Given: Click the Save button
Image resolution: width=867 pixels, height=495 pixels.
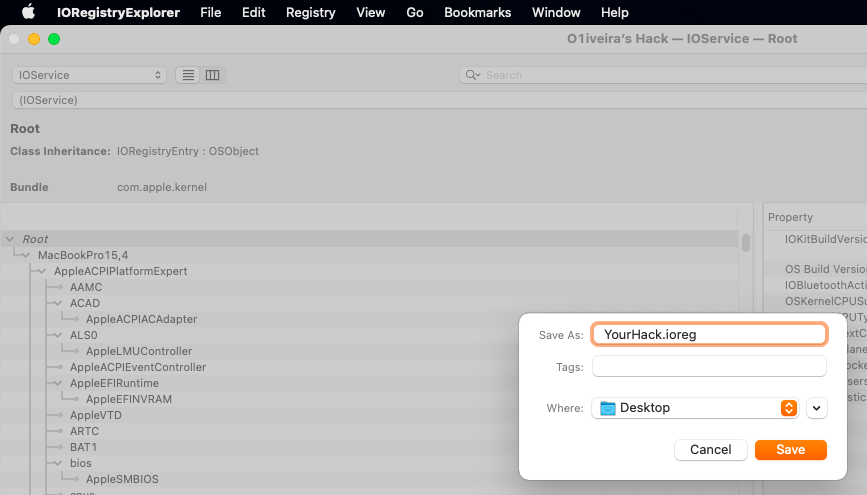Looking at the screenshot, I should [x=791, y=450].
